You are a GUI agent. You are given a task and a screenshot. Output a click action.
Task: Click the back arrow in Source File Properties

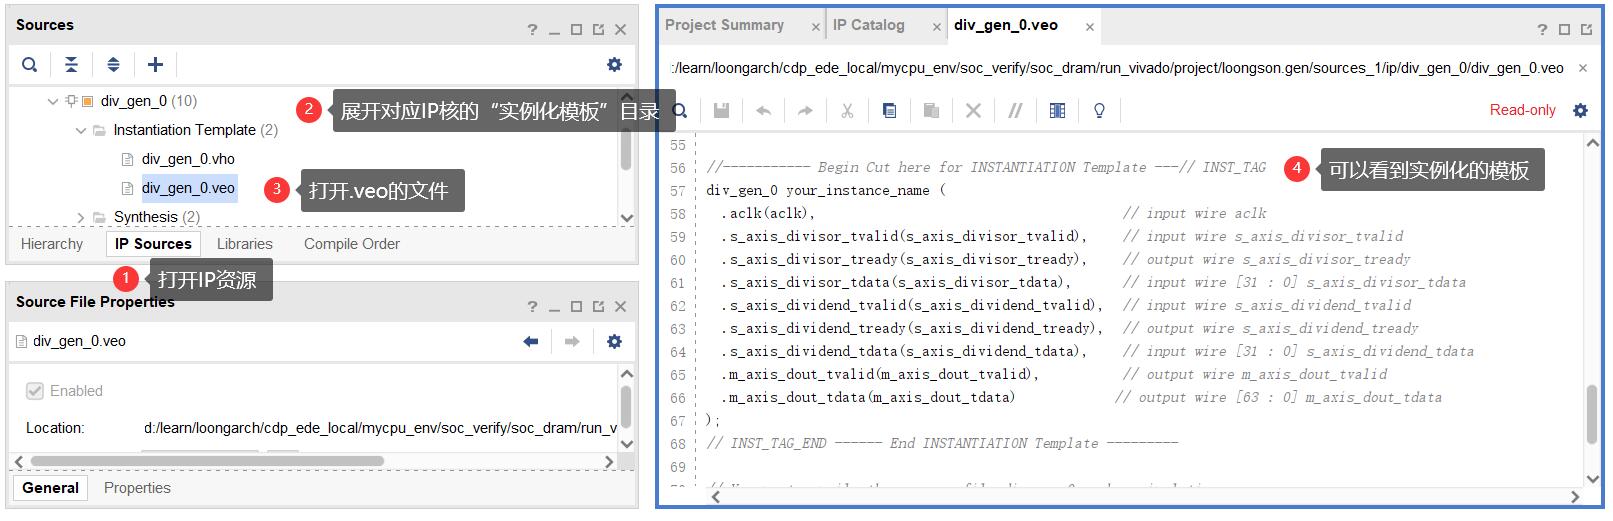pyautogui.click(x=531, y=342)
